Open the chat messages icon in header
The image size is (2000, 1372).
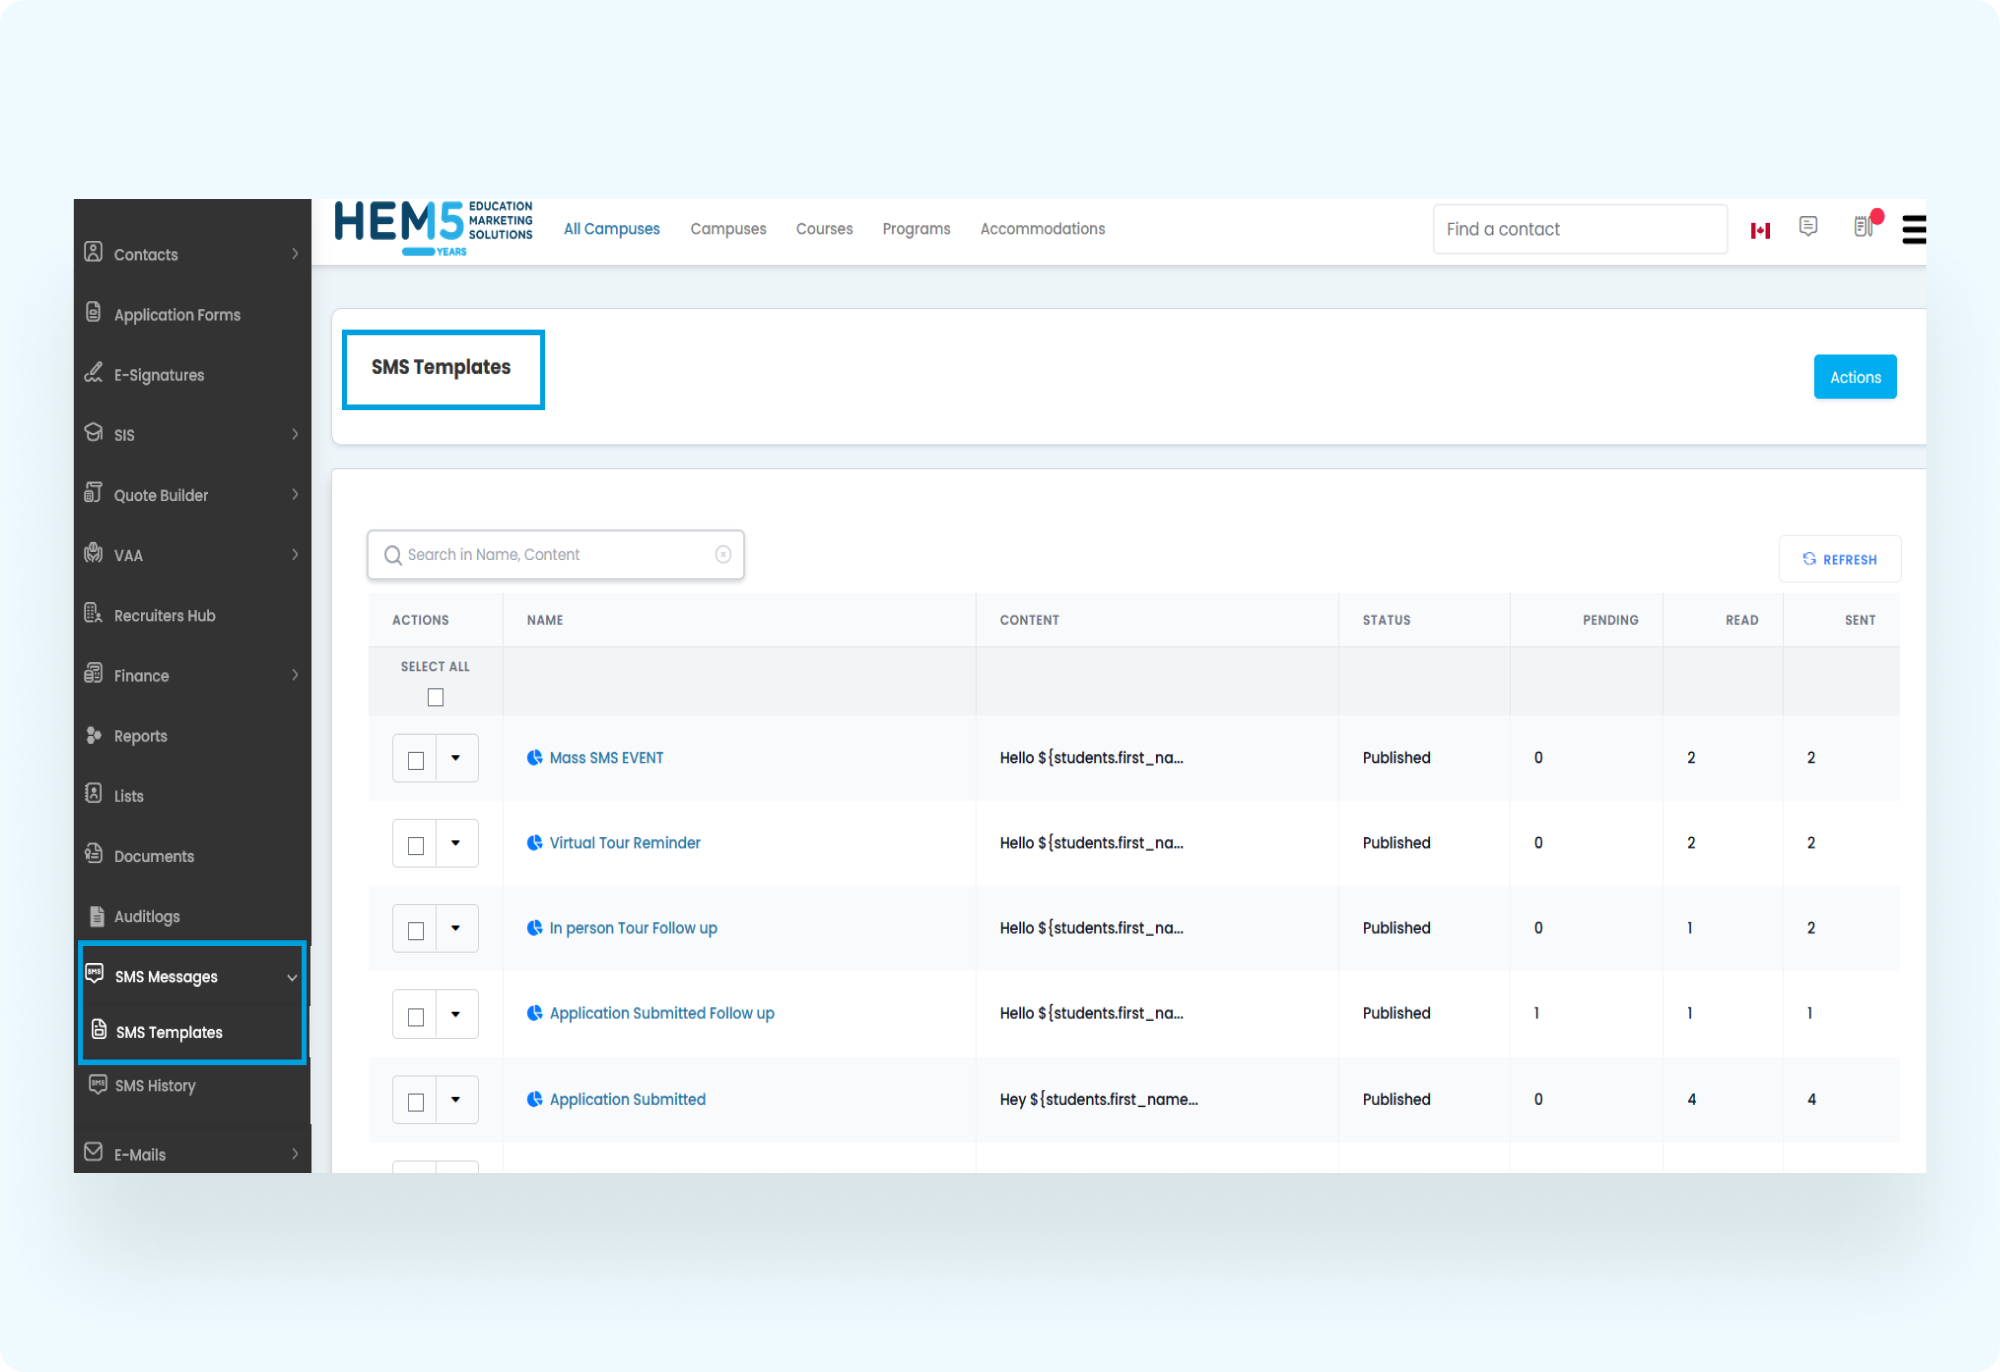point(1808,227)
